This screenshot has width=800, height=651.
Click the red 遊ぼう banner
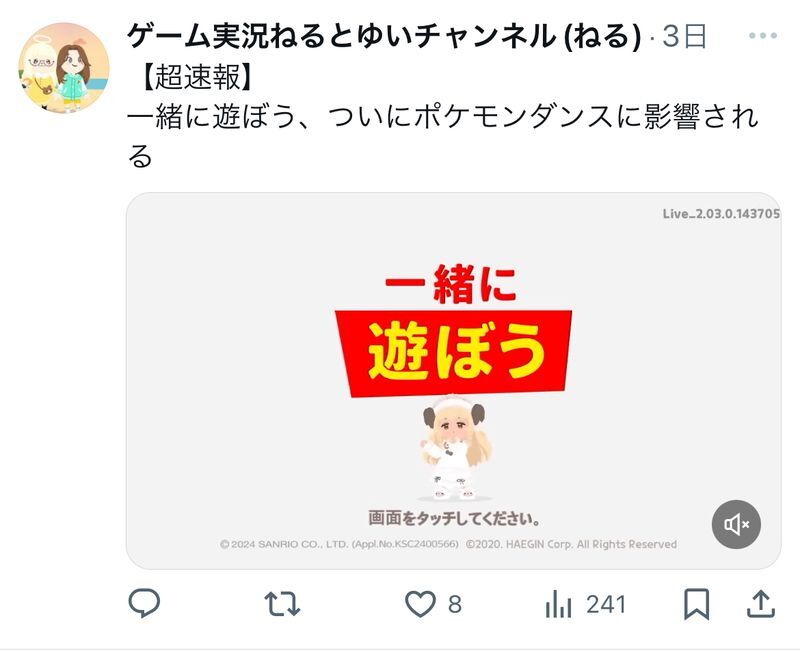click(454, 352)
